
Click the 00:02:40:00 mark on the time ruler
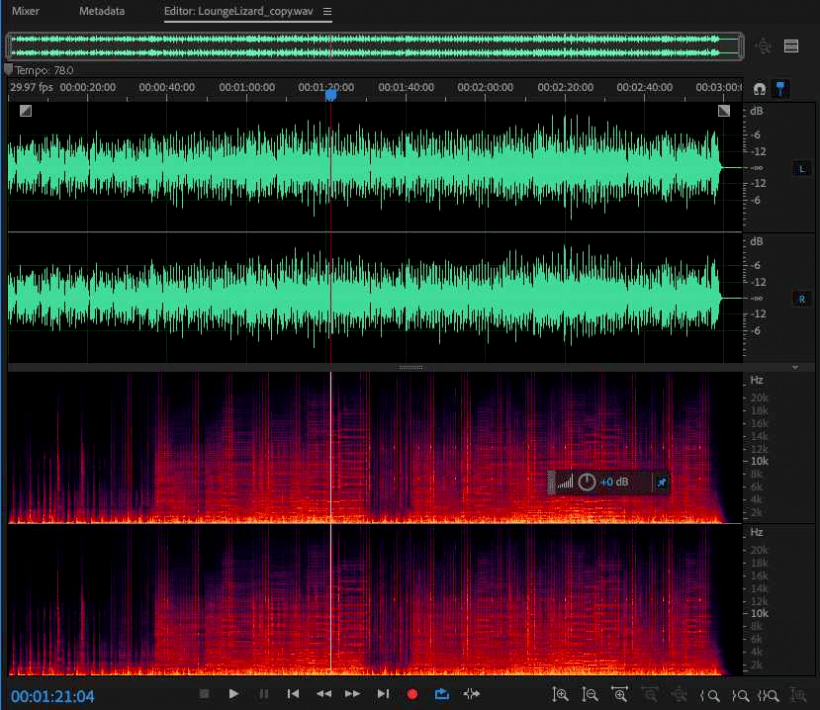[644, 87]
